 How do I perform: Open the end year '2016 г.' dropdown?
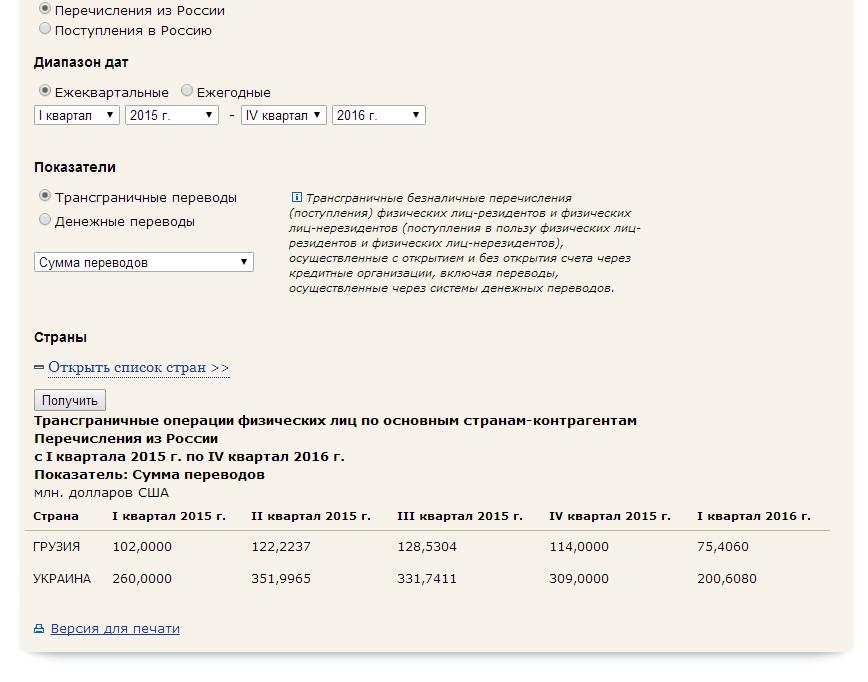pyautogui.click(x=379, y=115)
